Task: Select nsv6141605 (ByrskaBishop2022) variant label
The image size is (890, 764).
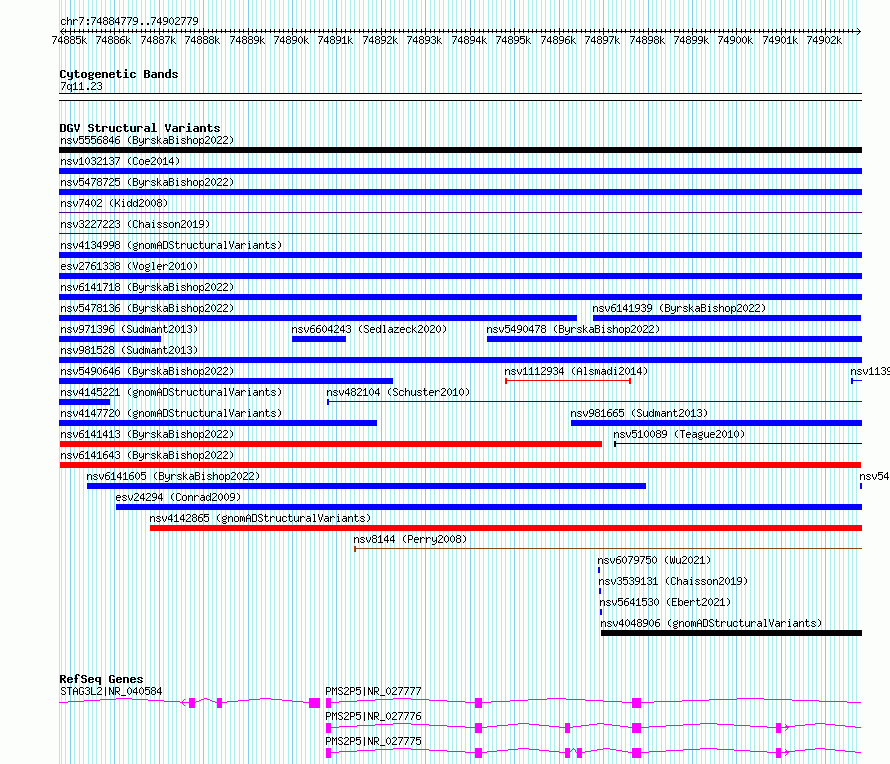Action: 173,476
